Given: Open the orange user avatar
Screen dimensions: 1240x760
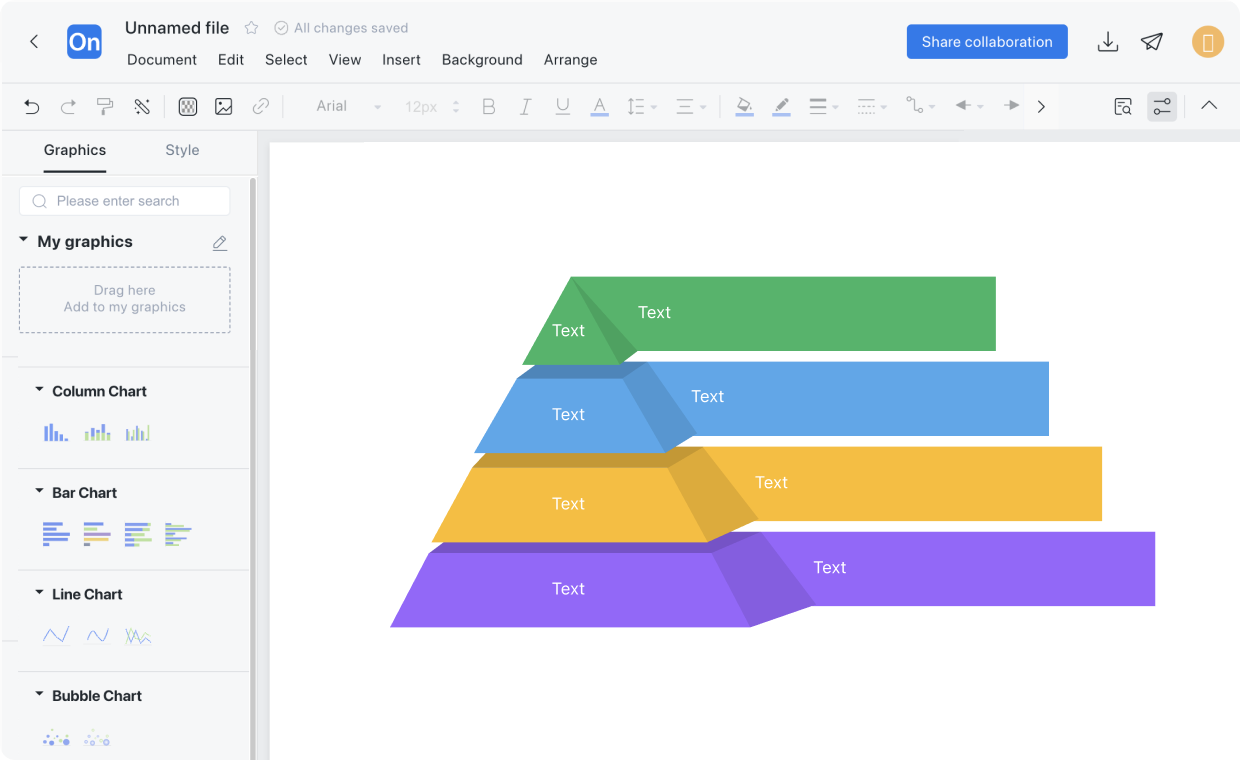Looking at the screenshot, I should coord(1208,42).
